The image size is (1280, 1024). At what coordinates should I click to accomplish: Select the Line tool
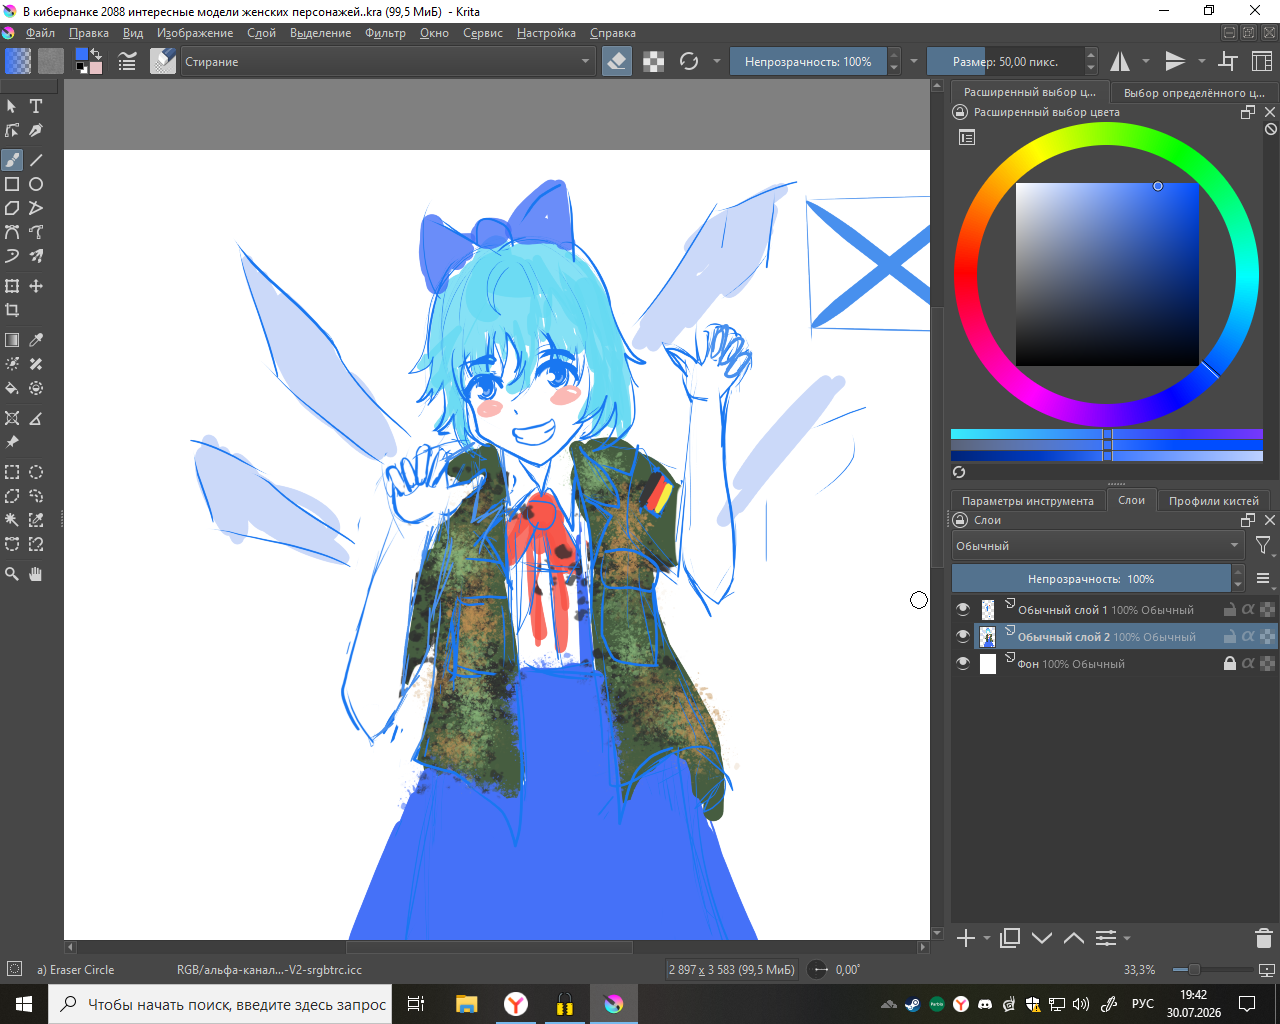(36, 160)
